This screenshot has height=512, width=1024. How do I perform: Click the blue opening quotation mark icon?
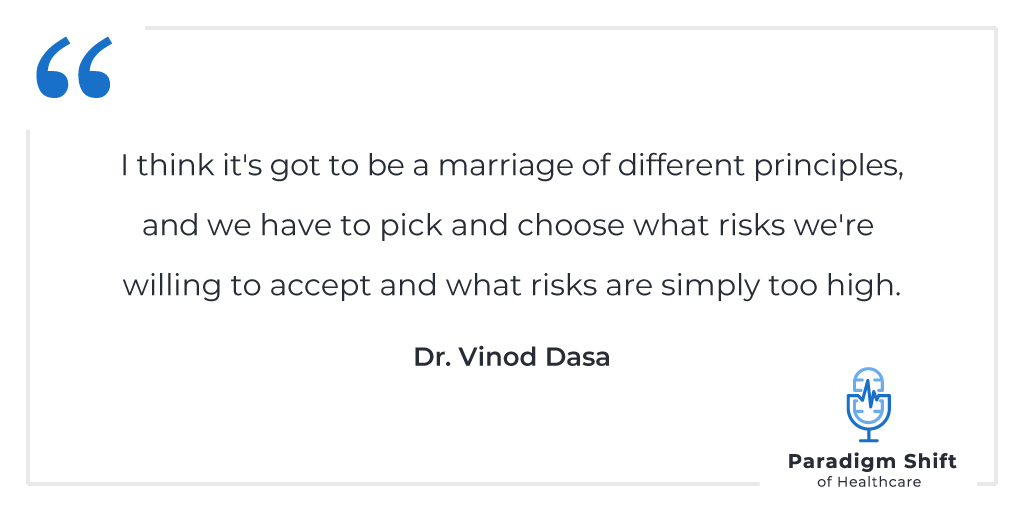74,67
